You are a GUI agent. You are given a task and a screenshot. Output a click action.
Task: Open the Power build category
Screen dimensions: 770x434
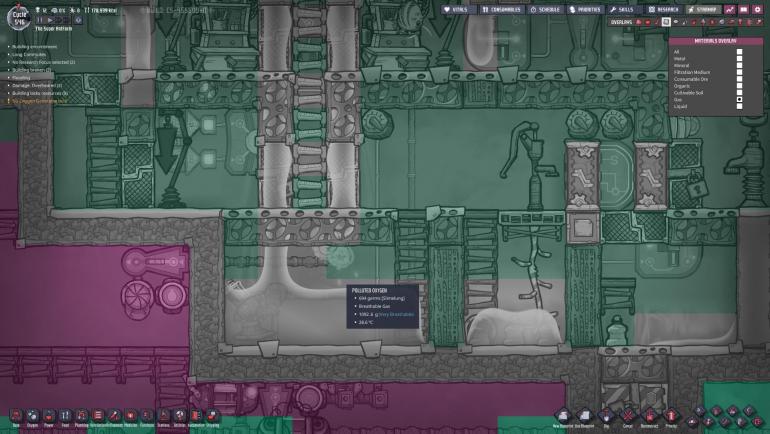coord(49,415)
